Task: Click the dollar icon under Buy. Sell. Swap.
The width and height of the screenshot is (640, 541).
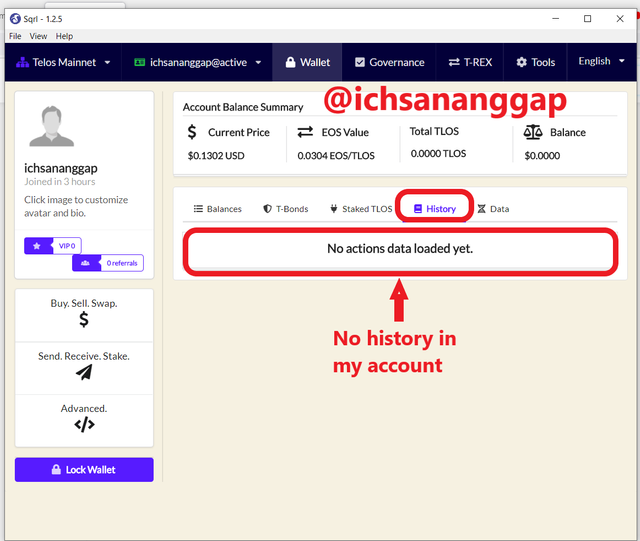Action: [x=84, y=319]
